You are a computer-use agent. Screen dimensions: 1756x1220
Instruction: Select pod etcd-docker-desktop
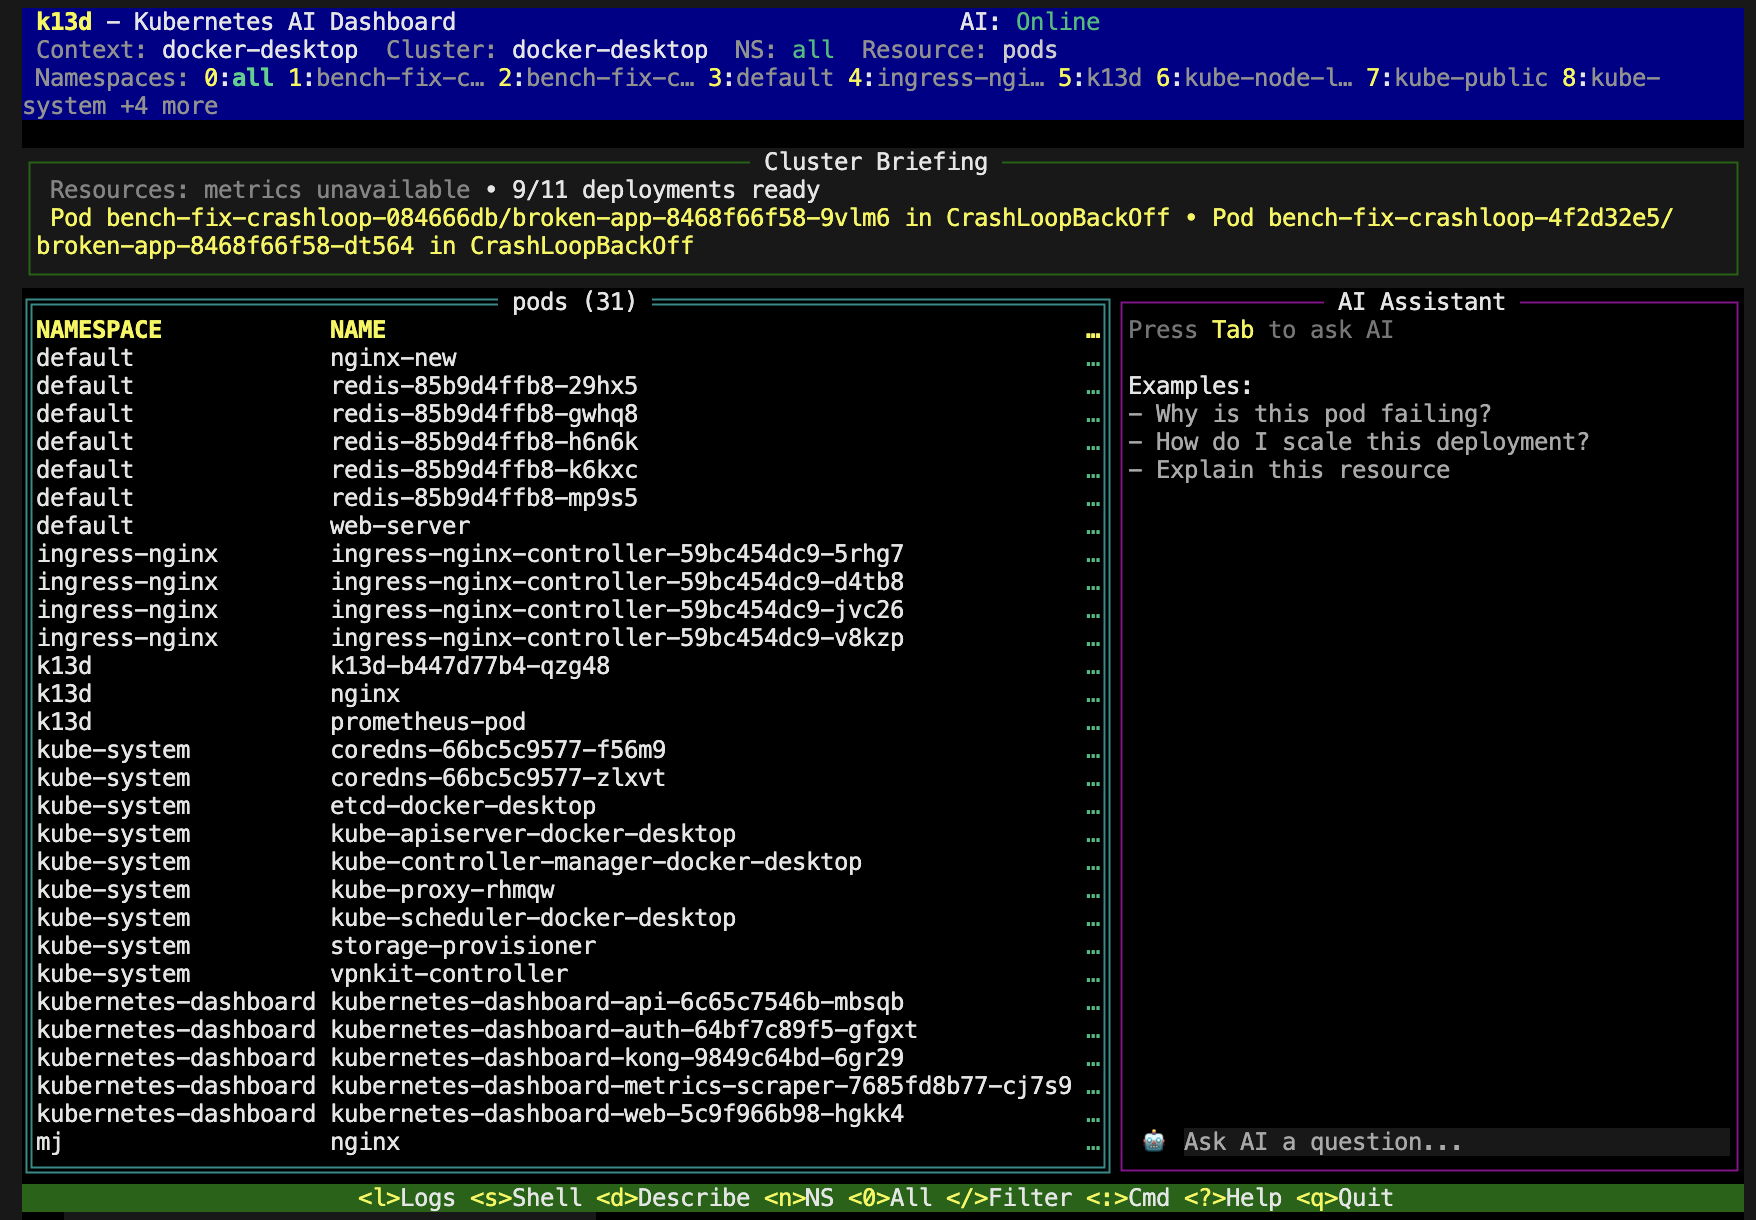tap(462, 806)
